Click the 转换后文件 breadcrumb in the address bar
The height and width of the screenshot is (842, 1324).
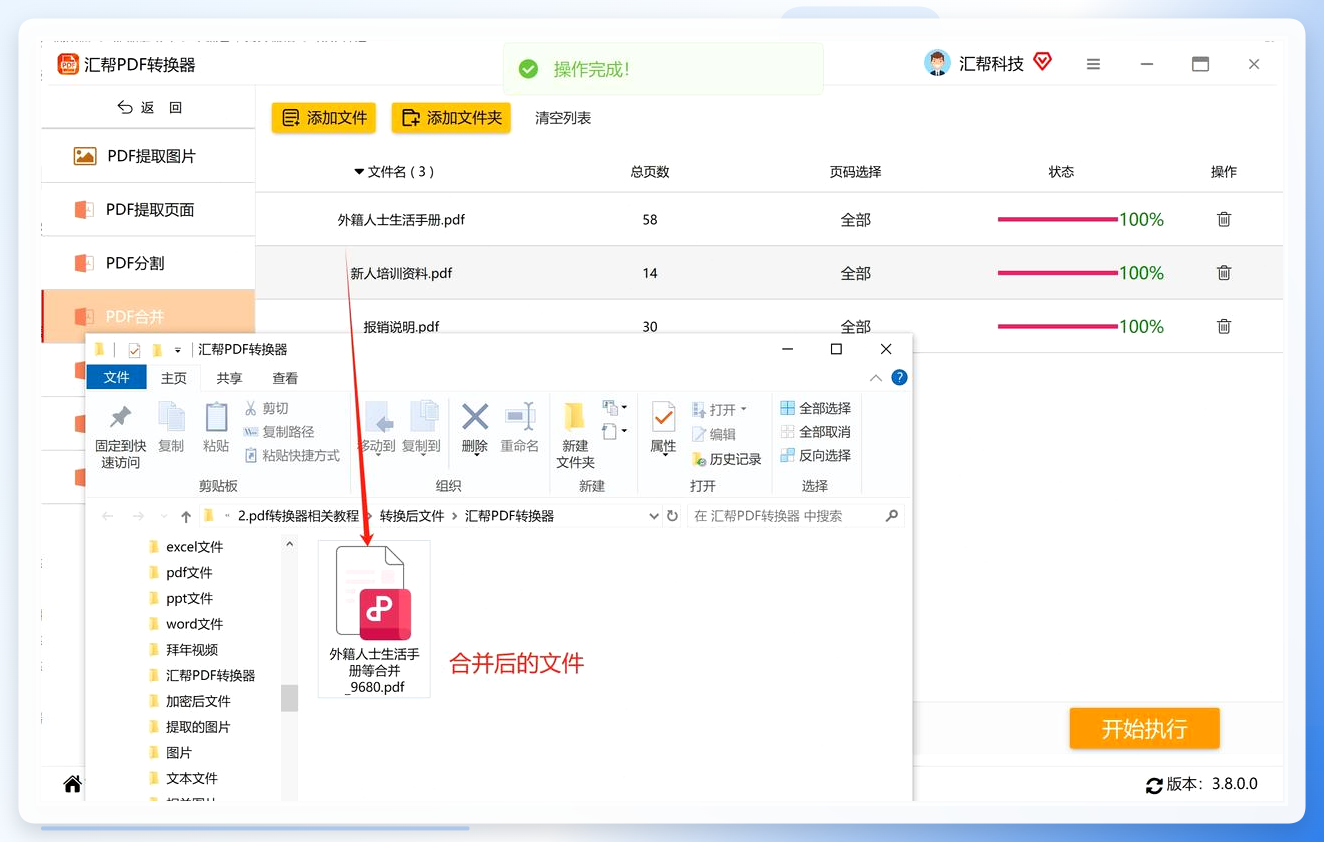point(412,516)
